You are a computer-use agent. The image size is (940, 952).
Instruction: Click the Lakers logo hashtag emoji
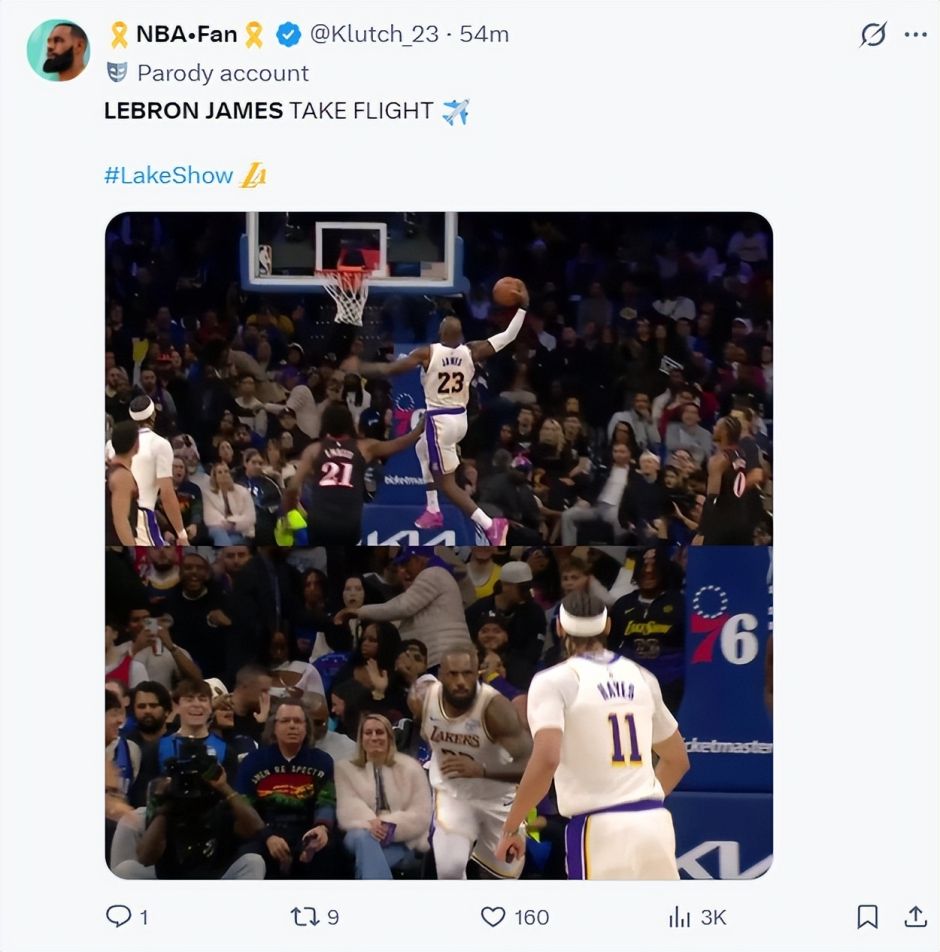click(x=254, y=176)
